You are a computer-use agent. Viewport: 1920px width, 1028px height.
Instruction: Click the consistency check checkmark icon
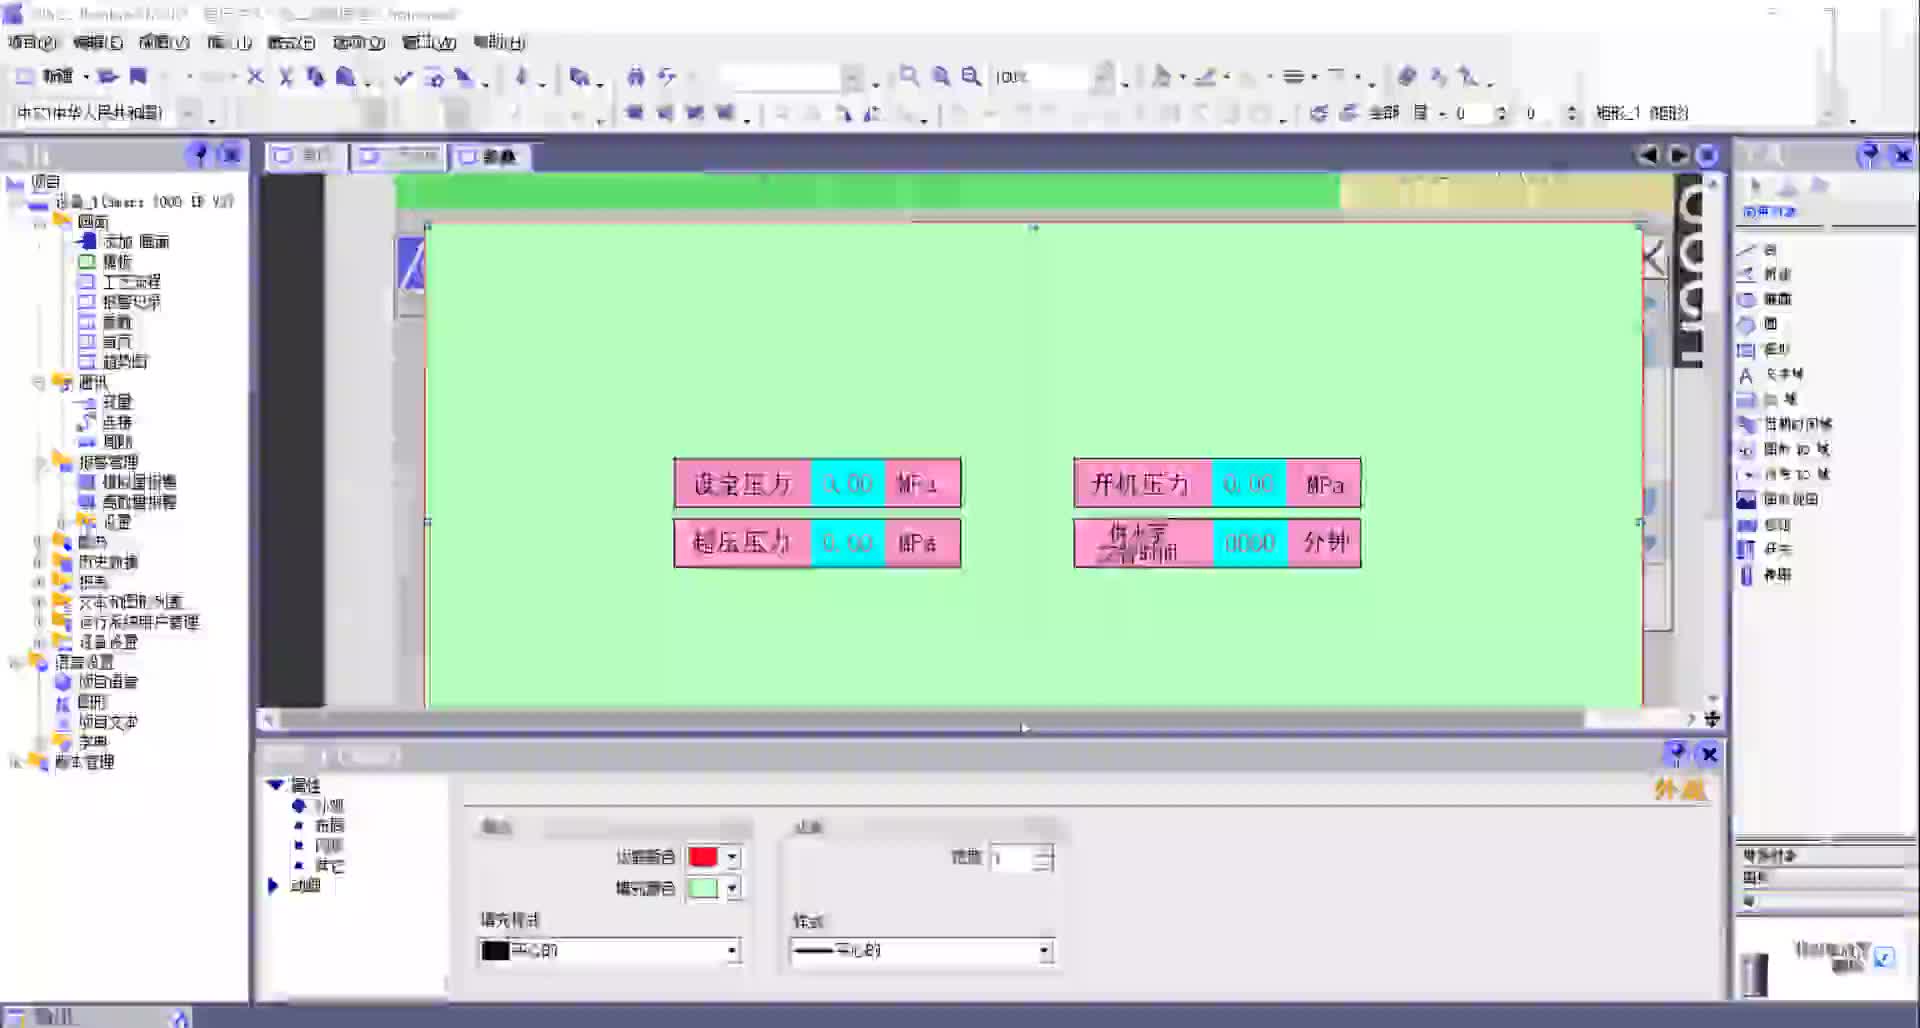pos(403,76)
